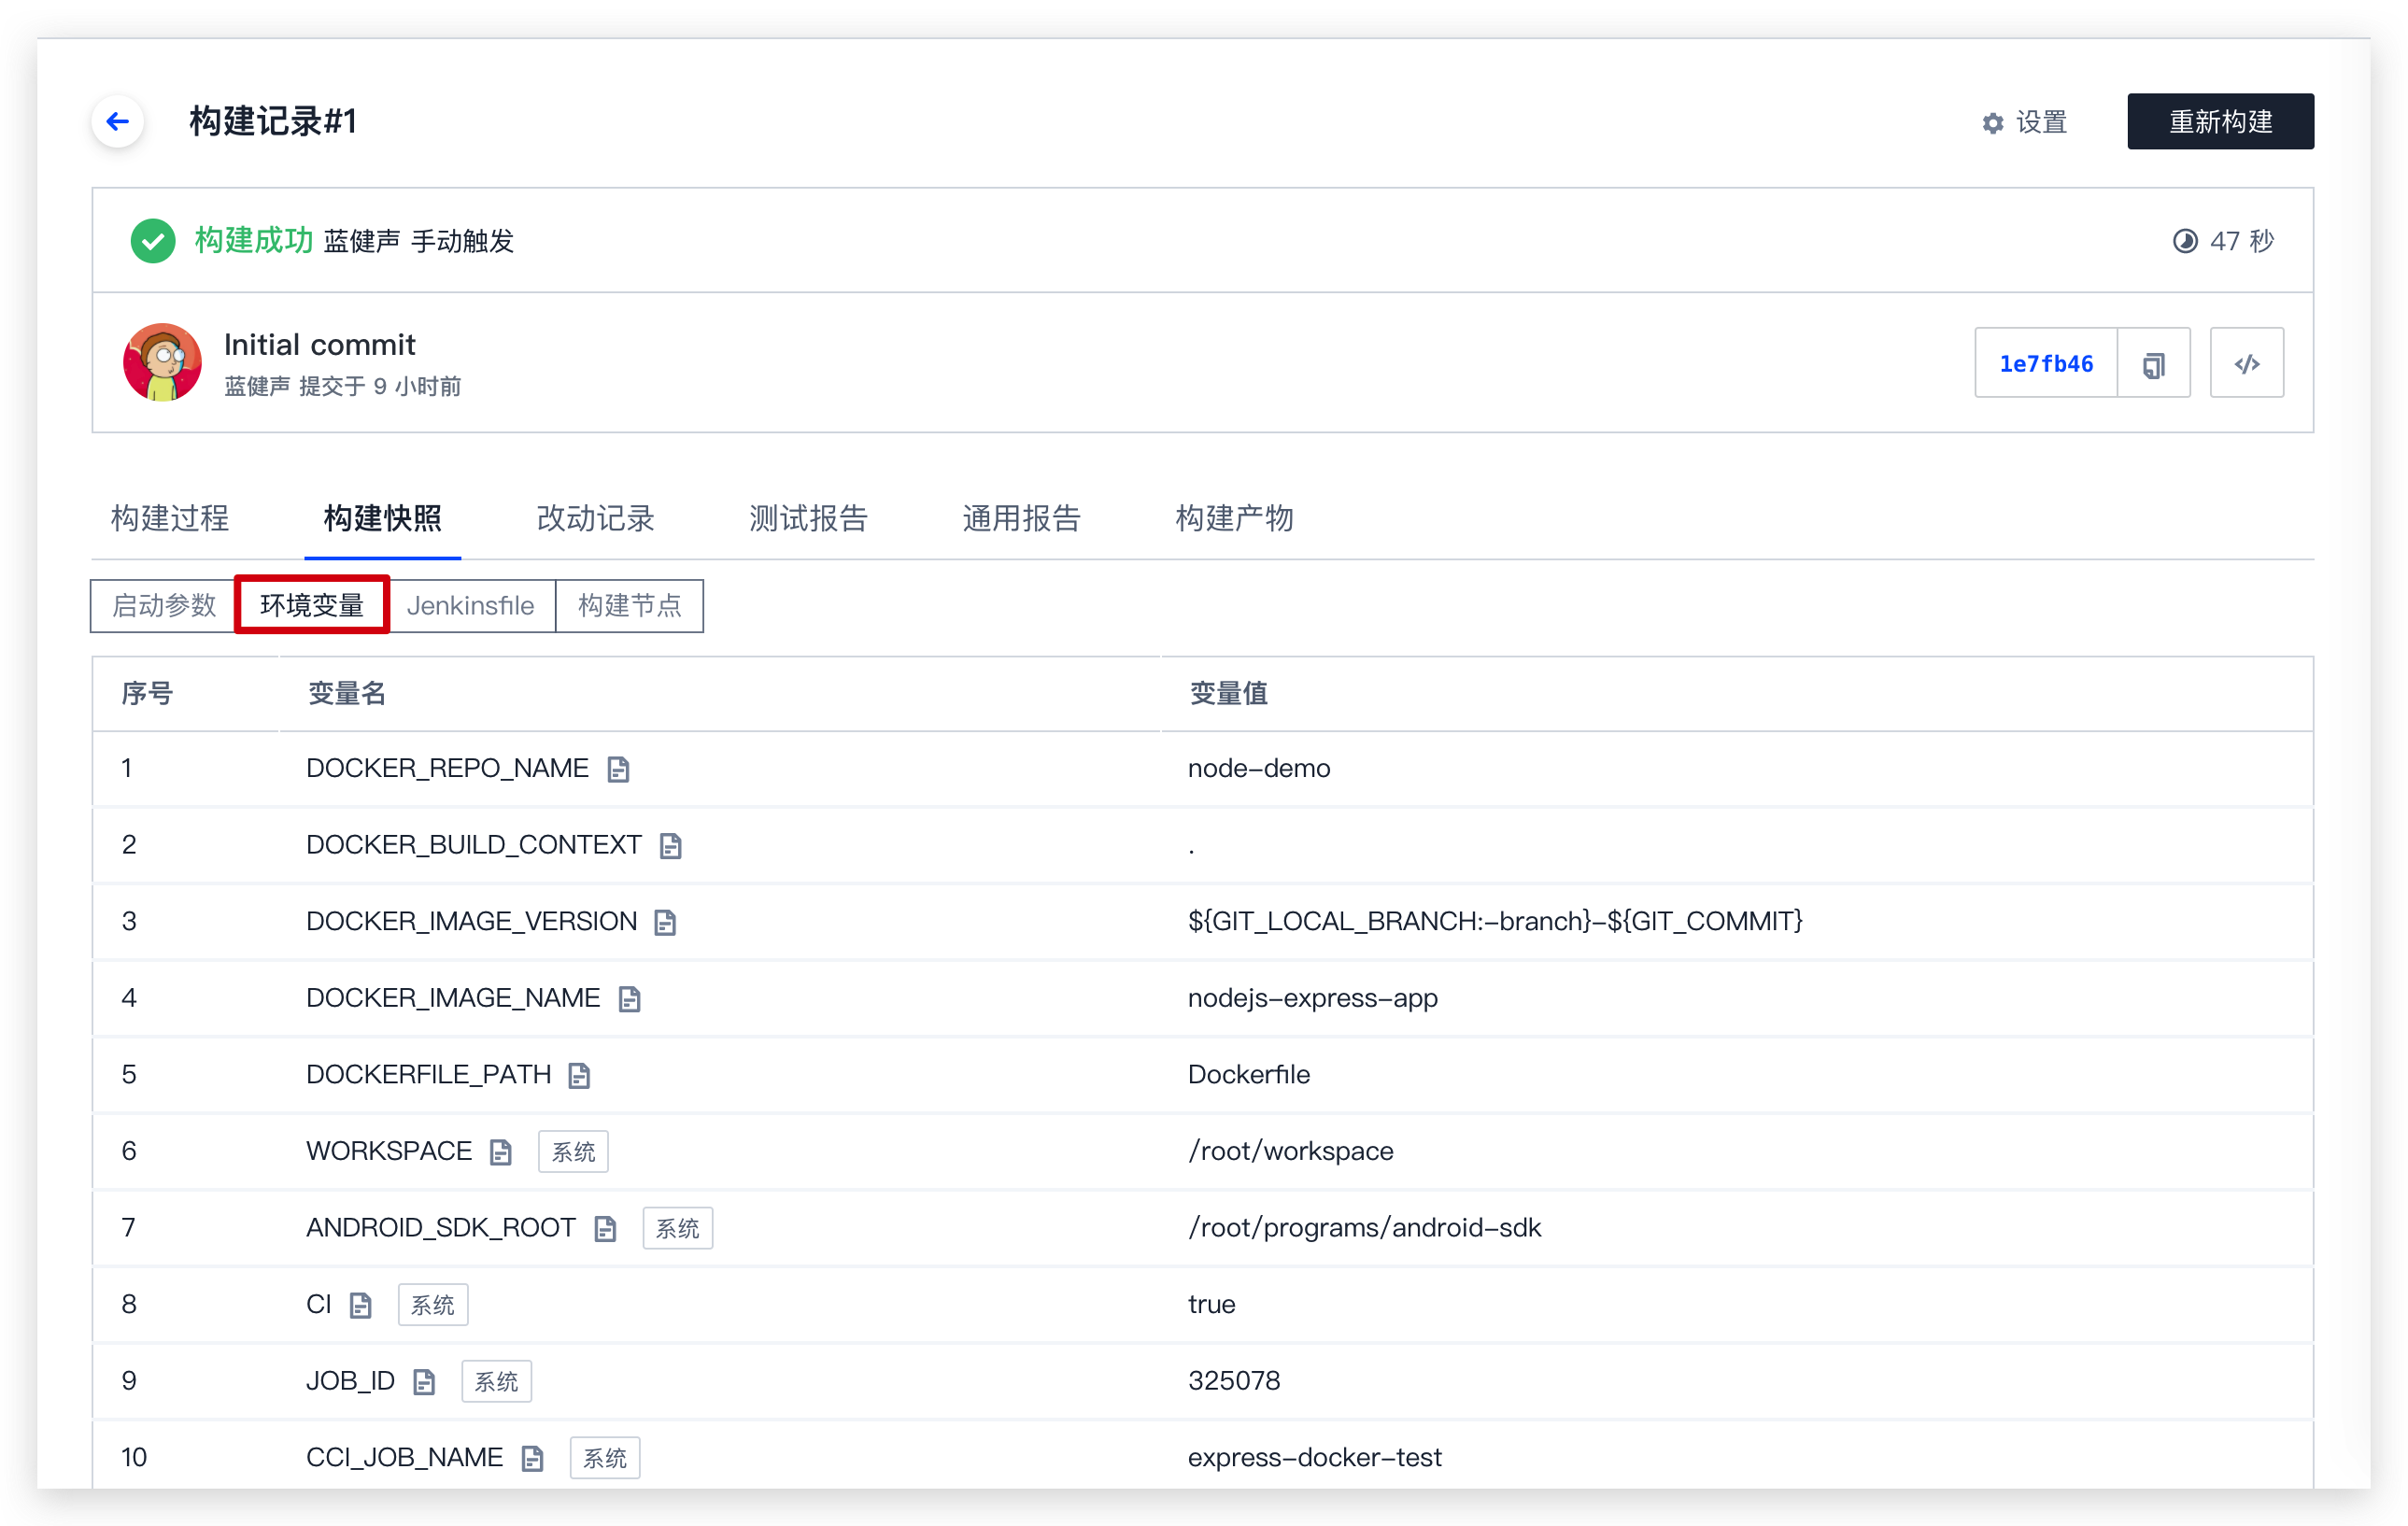Click the value /root/workspace
Viewport: 2408px width, 1526px height.
(1291, 1152)
